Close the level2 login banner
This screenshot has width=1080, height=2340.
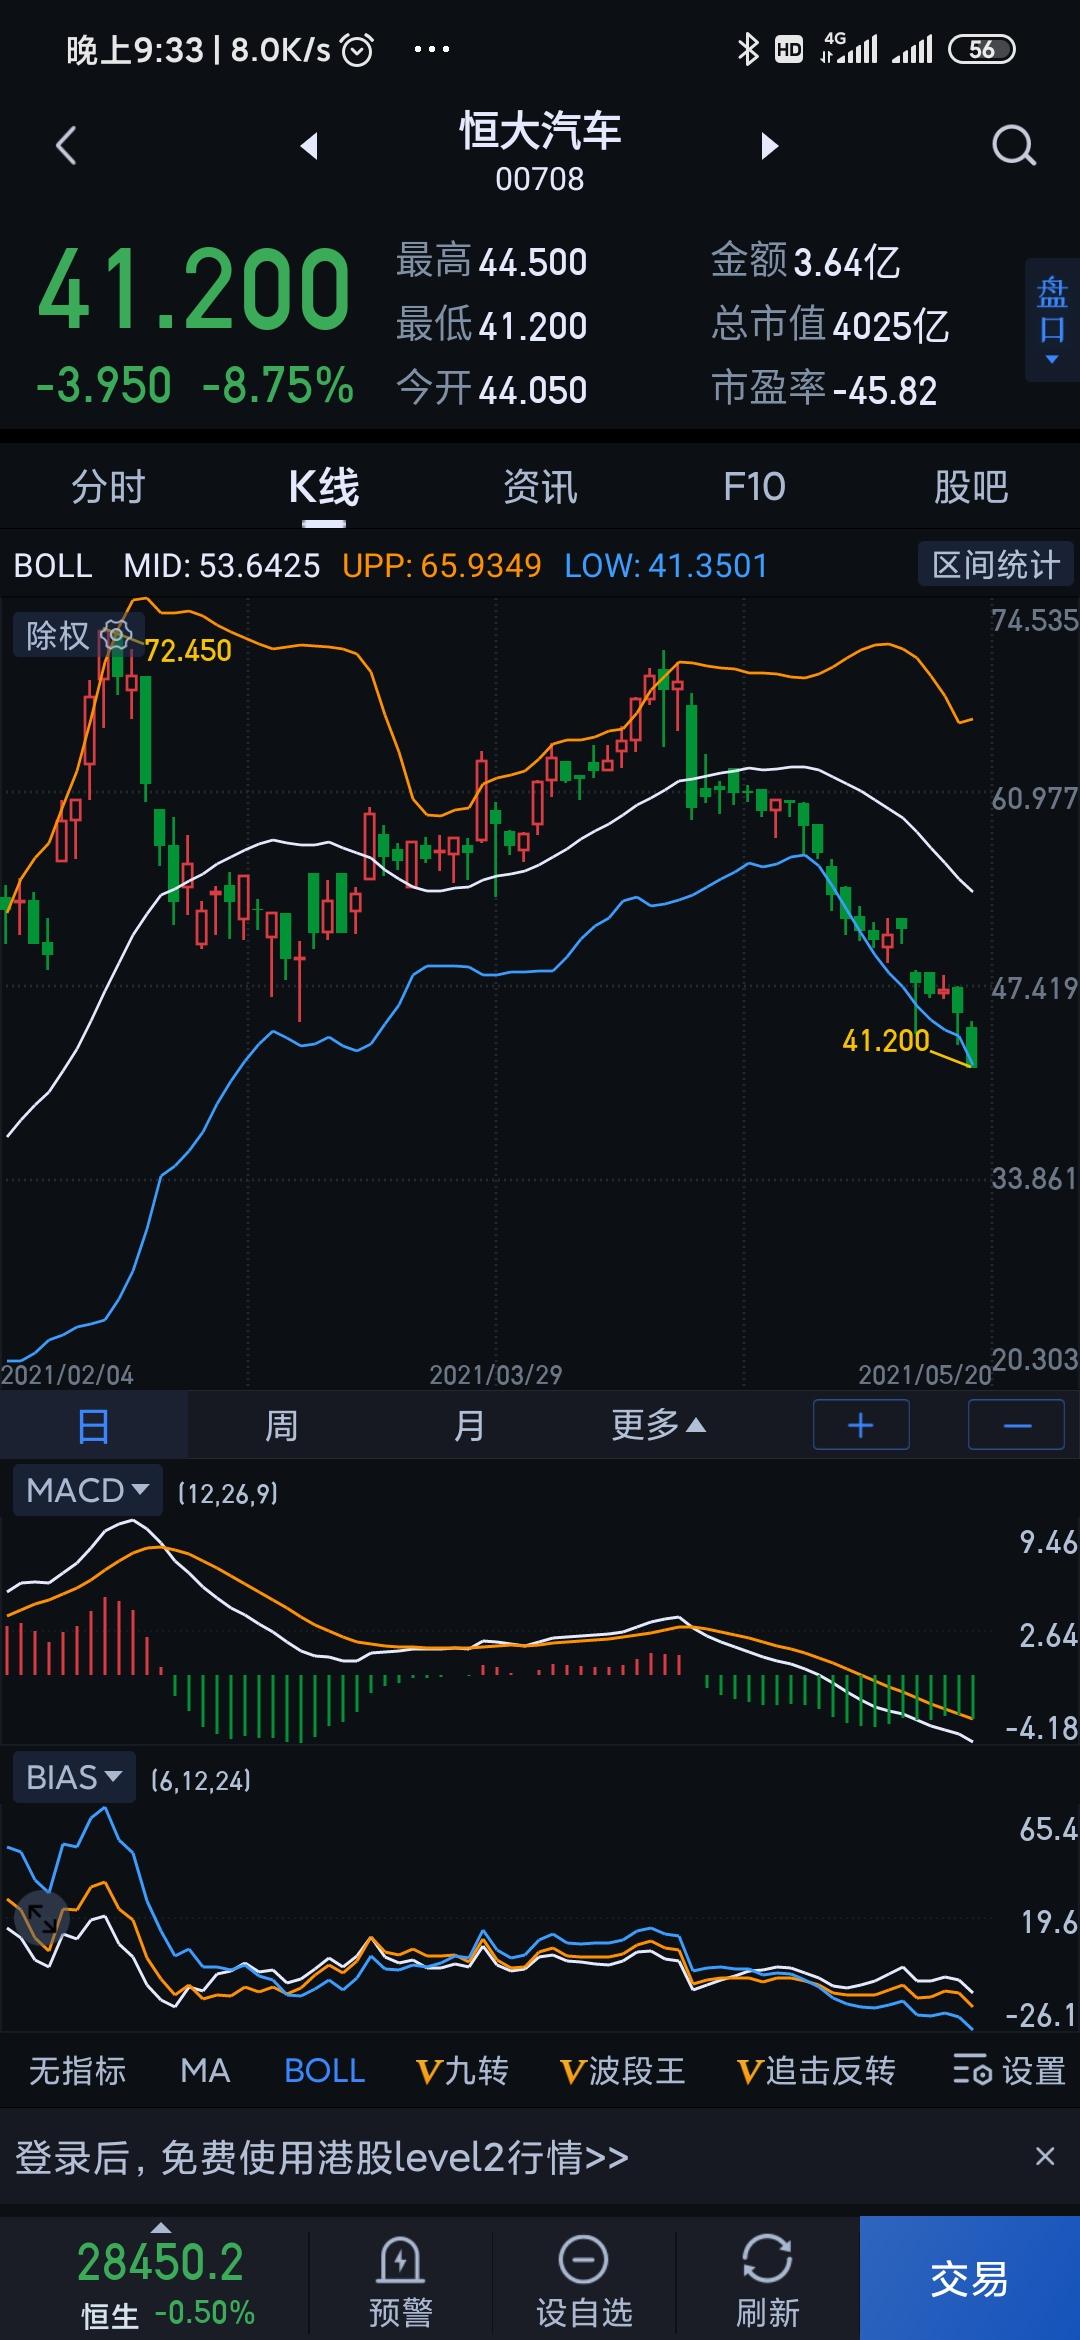[1045, 2156]
